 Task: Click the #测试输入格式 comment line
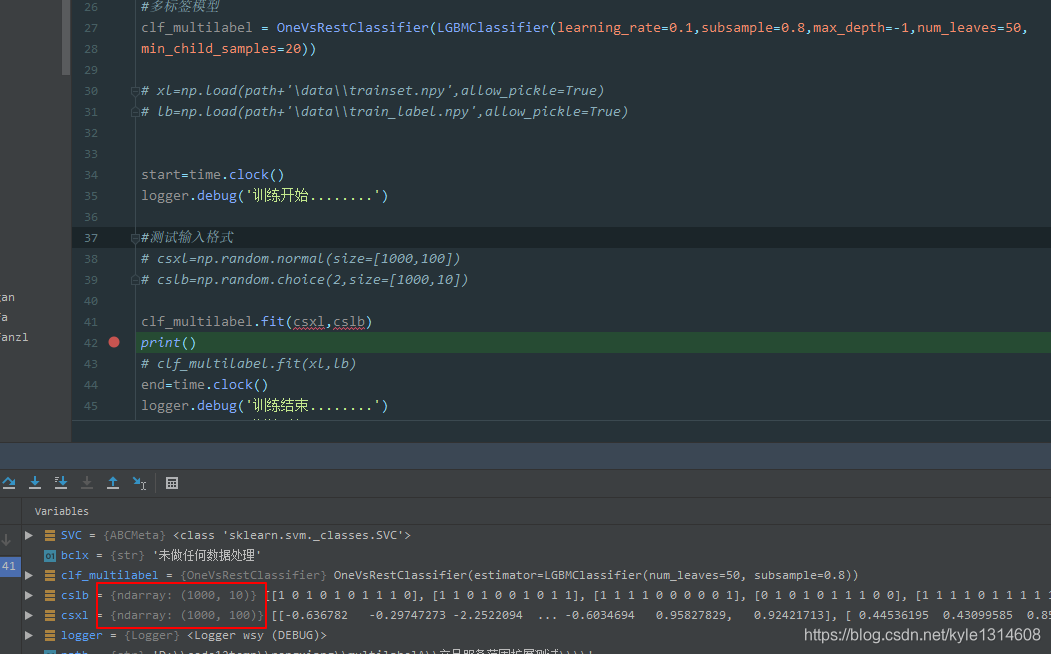[x=187, y=237]
